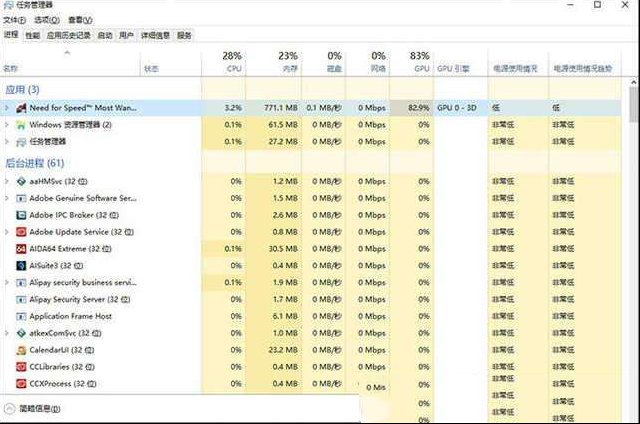This screenshot has width=640, height=424.
Task: Expand Adobe Genuine Software Service row
Action: tap(7, 198)
